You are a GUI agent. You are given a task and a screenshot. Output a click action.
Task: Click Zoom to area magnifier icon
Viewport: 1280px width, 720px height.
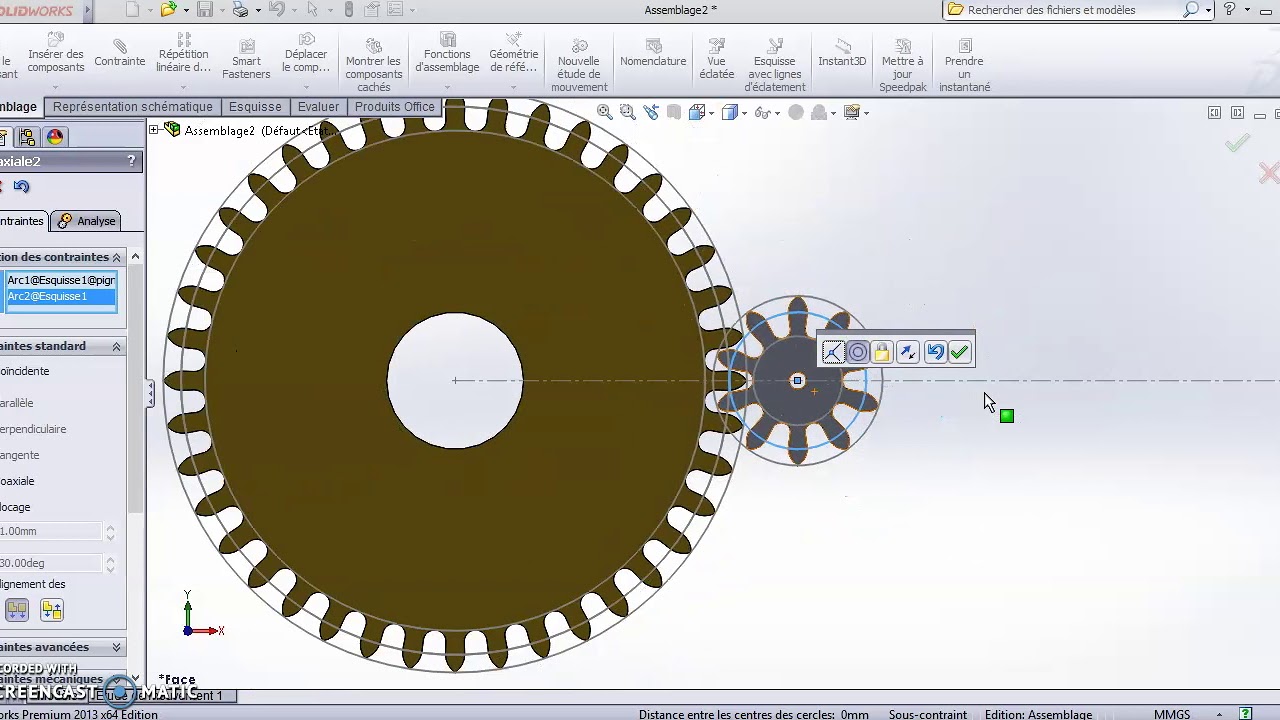click(x=628, y=112)
